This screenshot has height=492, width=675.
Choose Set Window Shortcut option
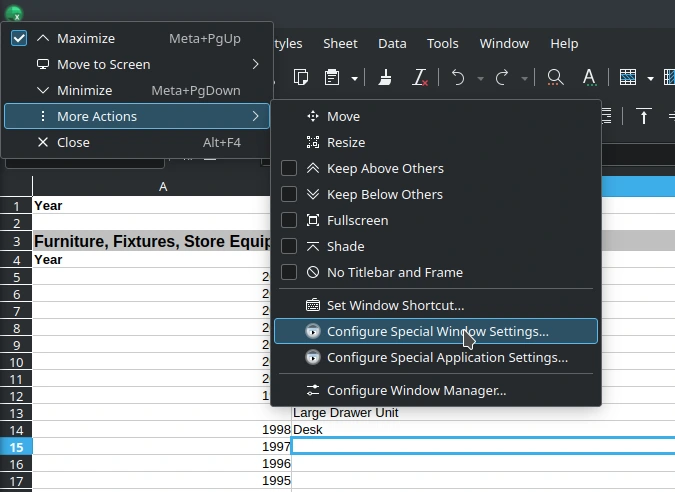click(395, 306)
